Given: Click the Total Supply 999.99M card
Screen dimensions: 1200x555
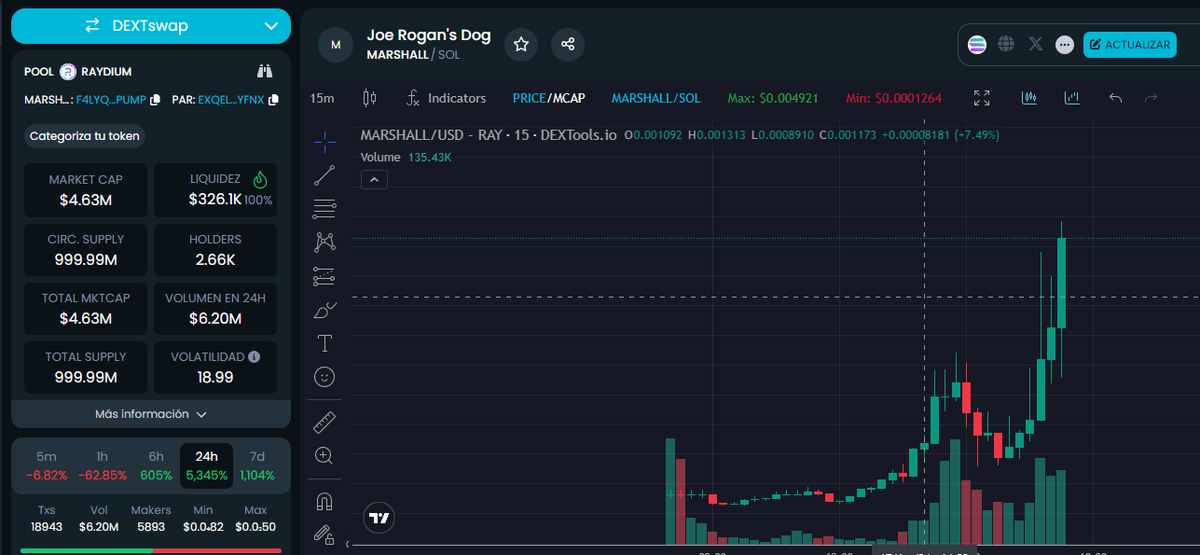Looking at the screenshot, I should [86, 367].
